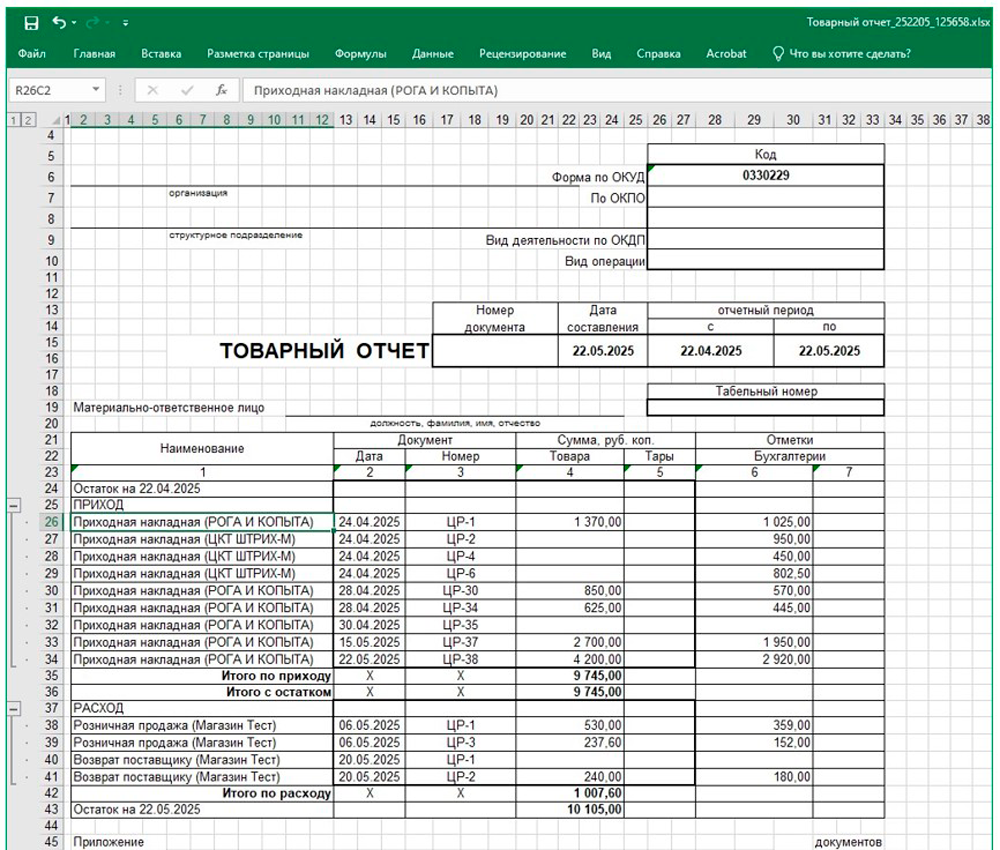Click the Save icon in quick access toolbar
The height and width of the screenshot is (850, 1000).
click(31, 22)
